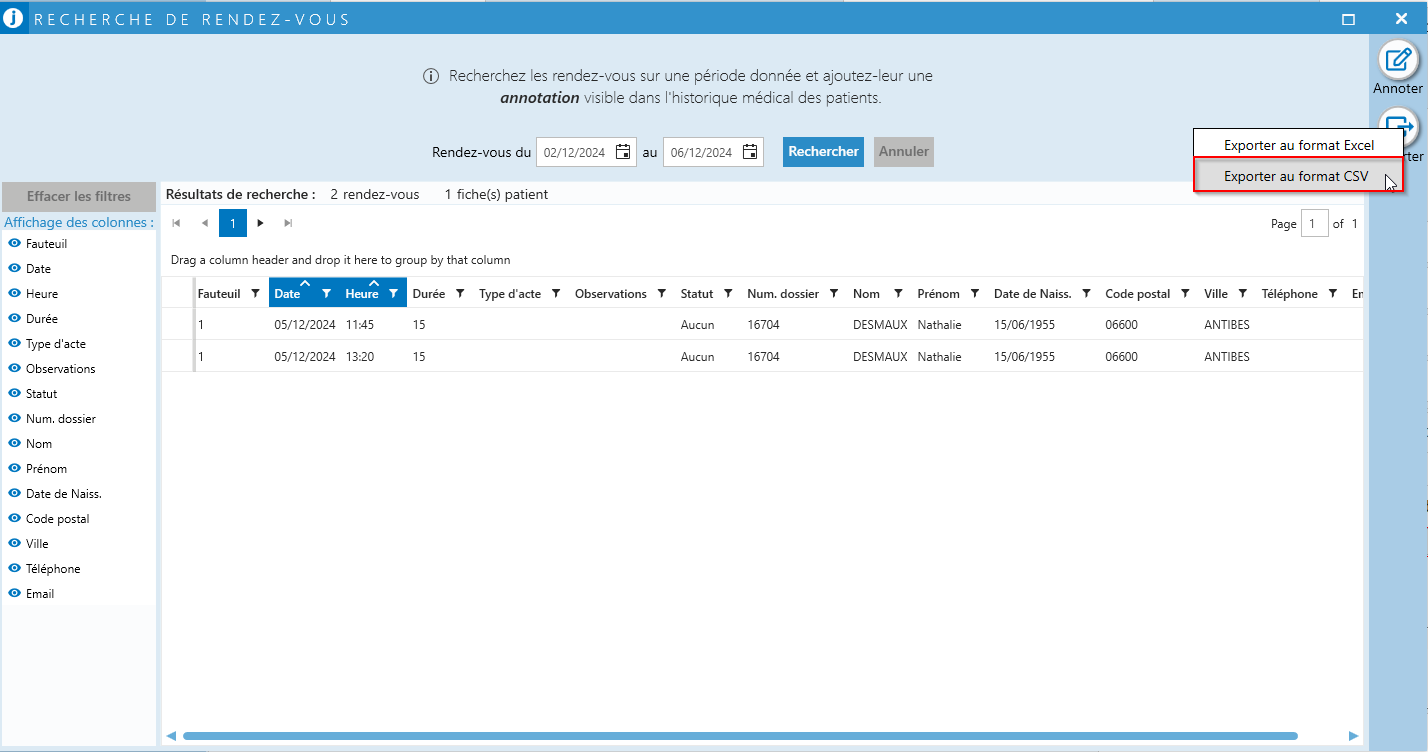
Task: Open calendar picker for end date 06/12/2024
Action: coord(750,152)
